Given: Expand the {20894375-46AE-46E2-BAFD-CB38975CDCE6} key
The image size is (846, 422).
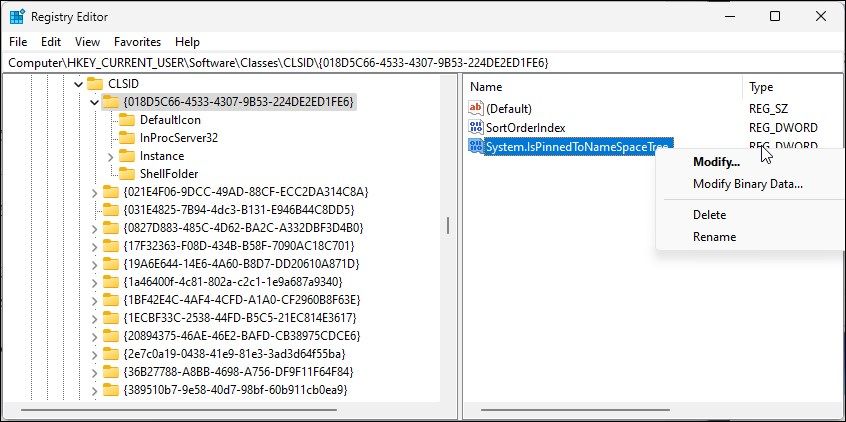Looking at the screenshot, I should coord(95,337).
